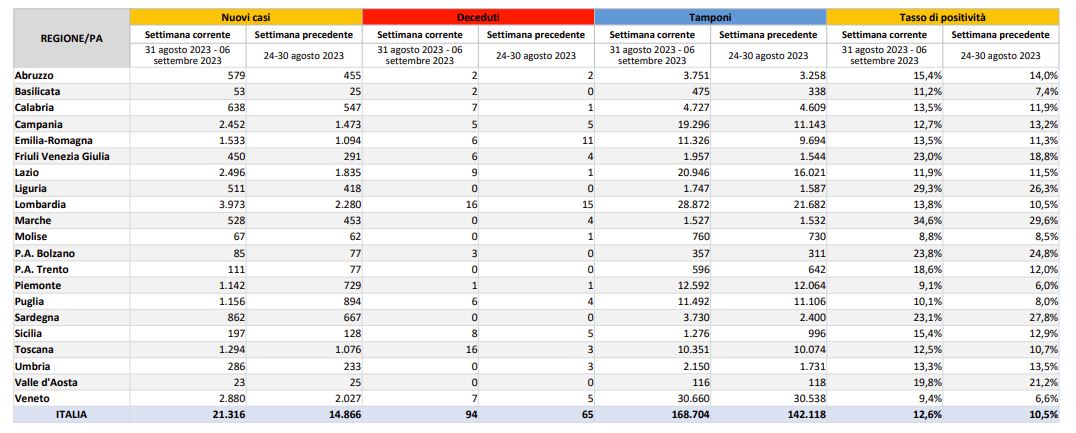Select the Valle d'Aosta row label

tap(46, 382)
